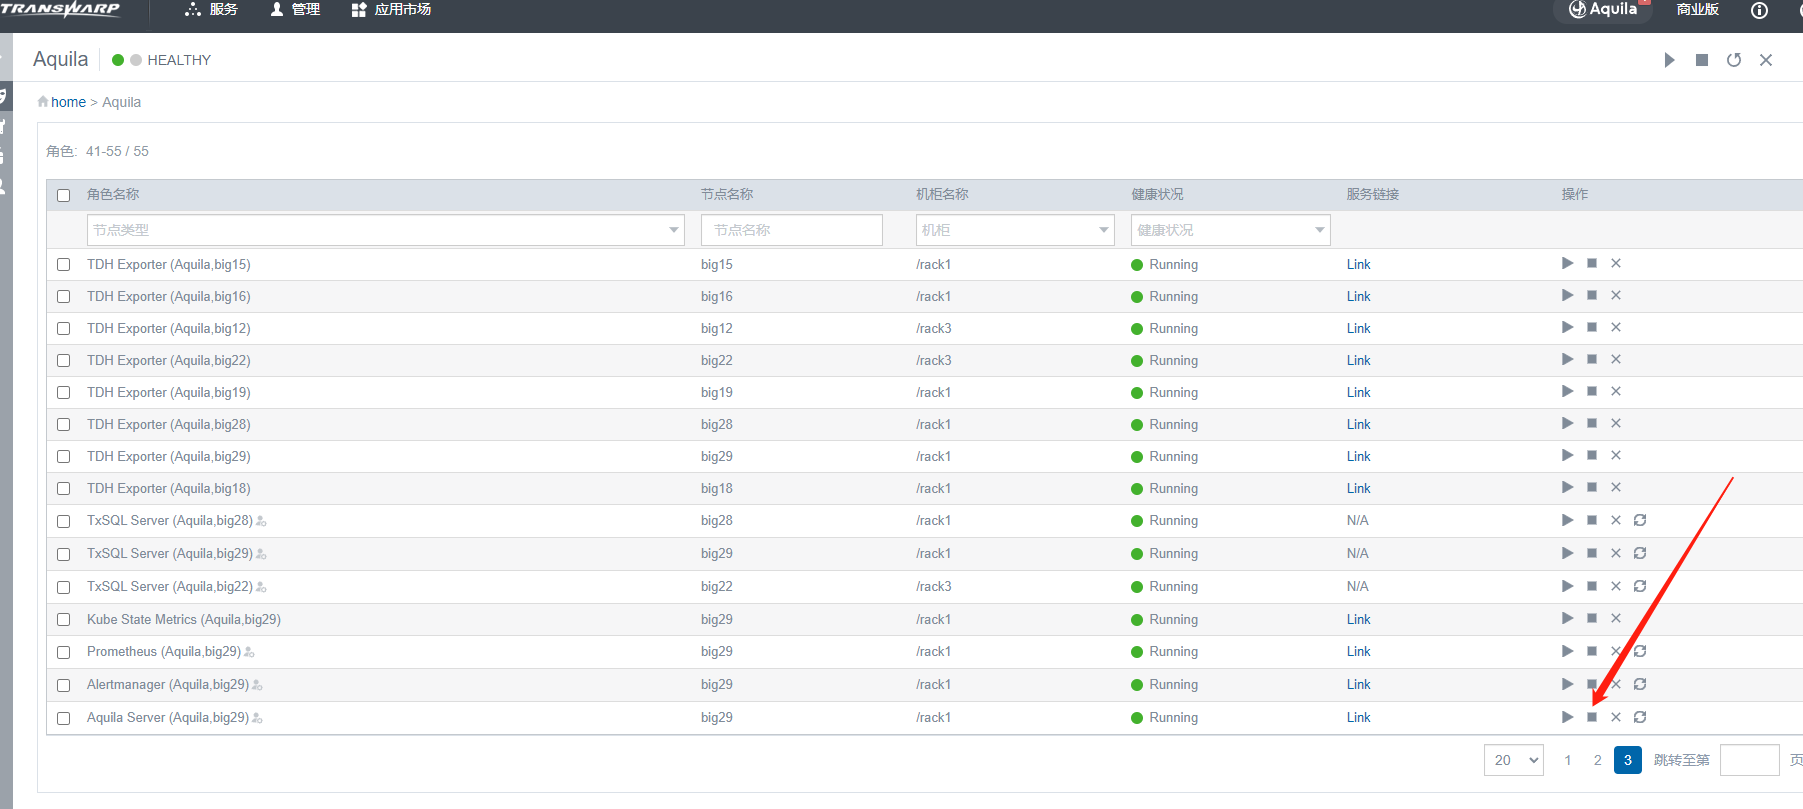
Task: Stop Aquila Server (Aquila,big29) role
Action: tap(1592, 717)
